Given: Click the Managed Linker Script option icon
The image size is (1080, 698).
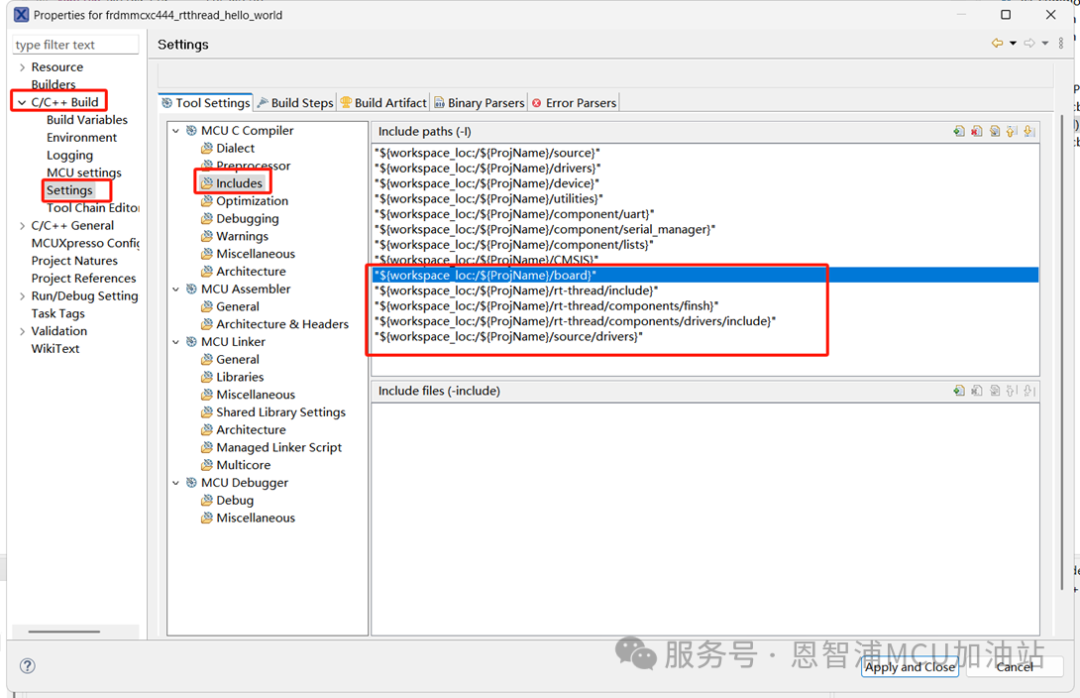Looking at the screenshot, I should (207, 447).
